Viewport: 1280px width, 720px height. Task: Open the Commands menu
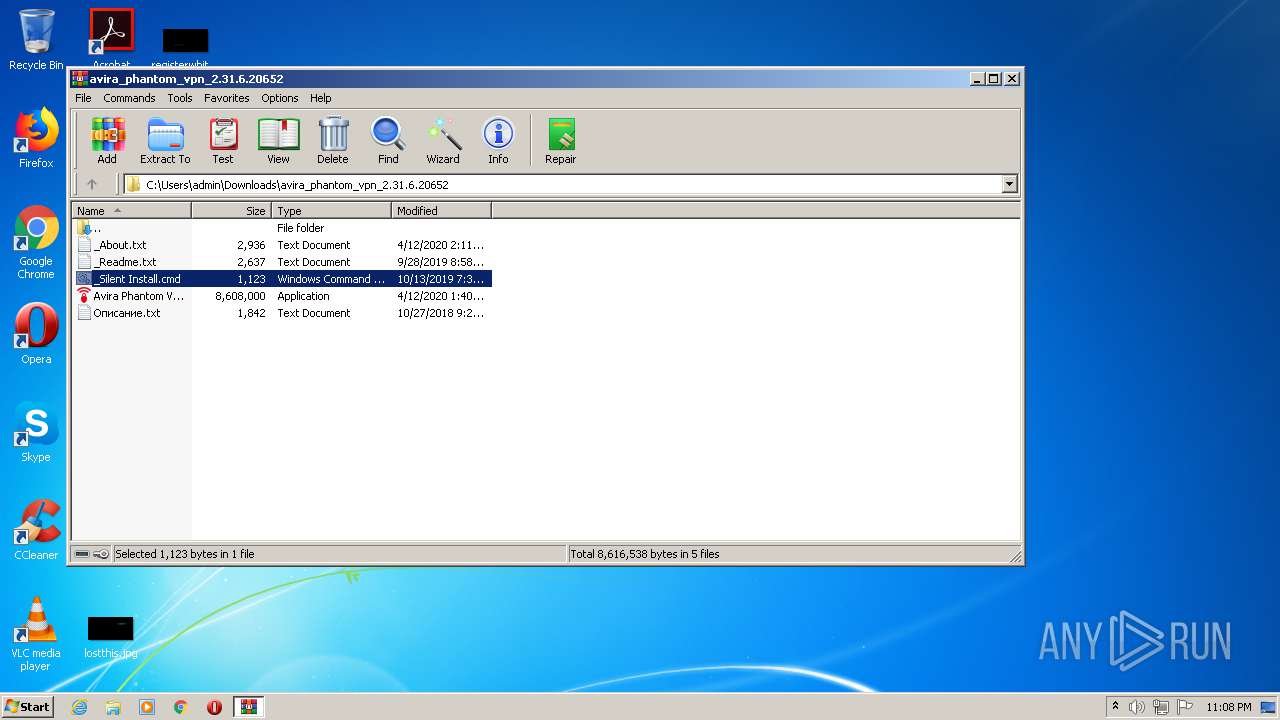129,98
